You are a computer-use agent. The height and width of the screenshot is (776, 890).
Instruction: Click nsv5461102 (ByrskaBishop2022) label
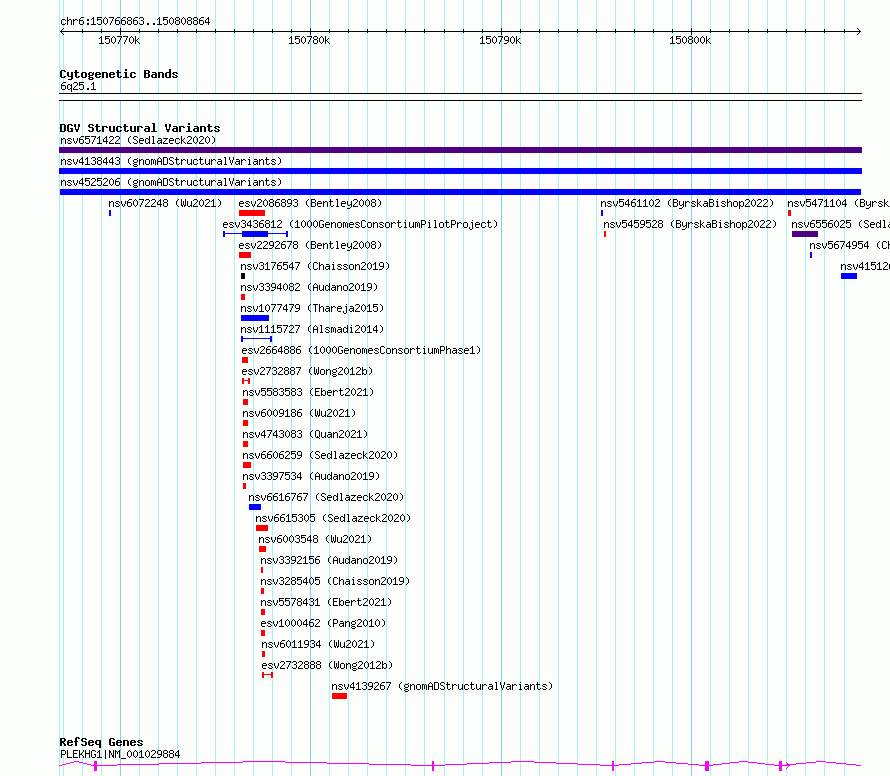687,203
